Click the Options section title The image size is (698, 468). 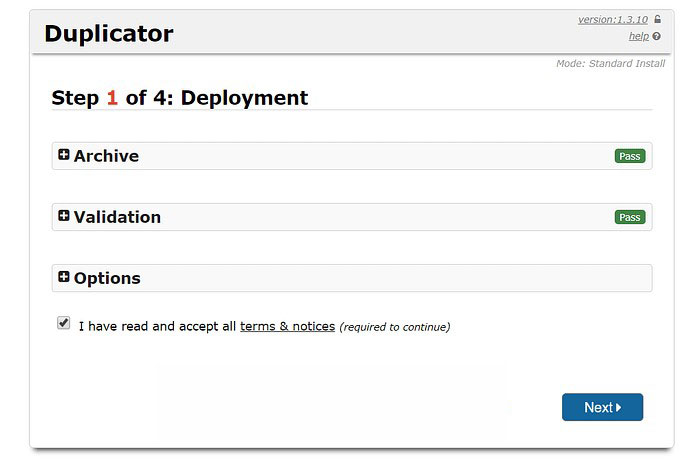(107, 278)
